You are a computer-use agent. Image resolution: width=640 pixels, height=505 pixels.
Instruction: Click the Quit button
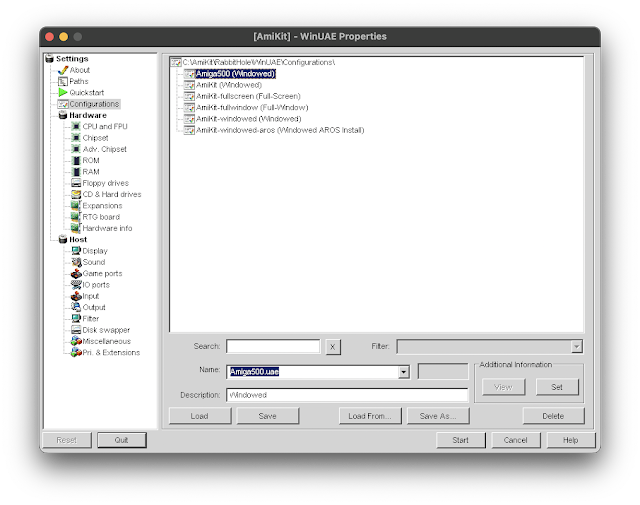click(x=122, y=440)
